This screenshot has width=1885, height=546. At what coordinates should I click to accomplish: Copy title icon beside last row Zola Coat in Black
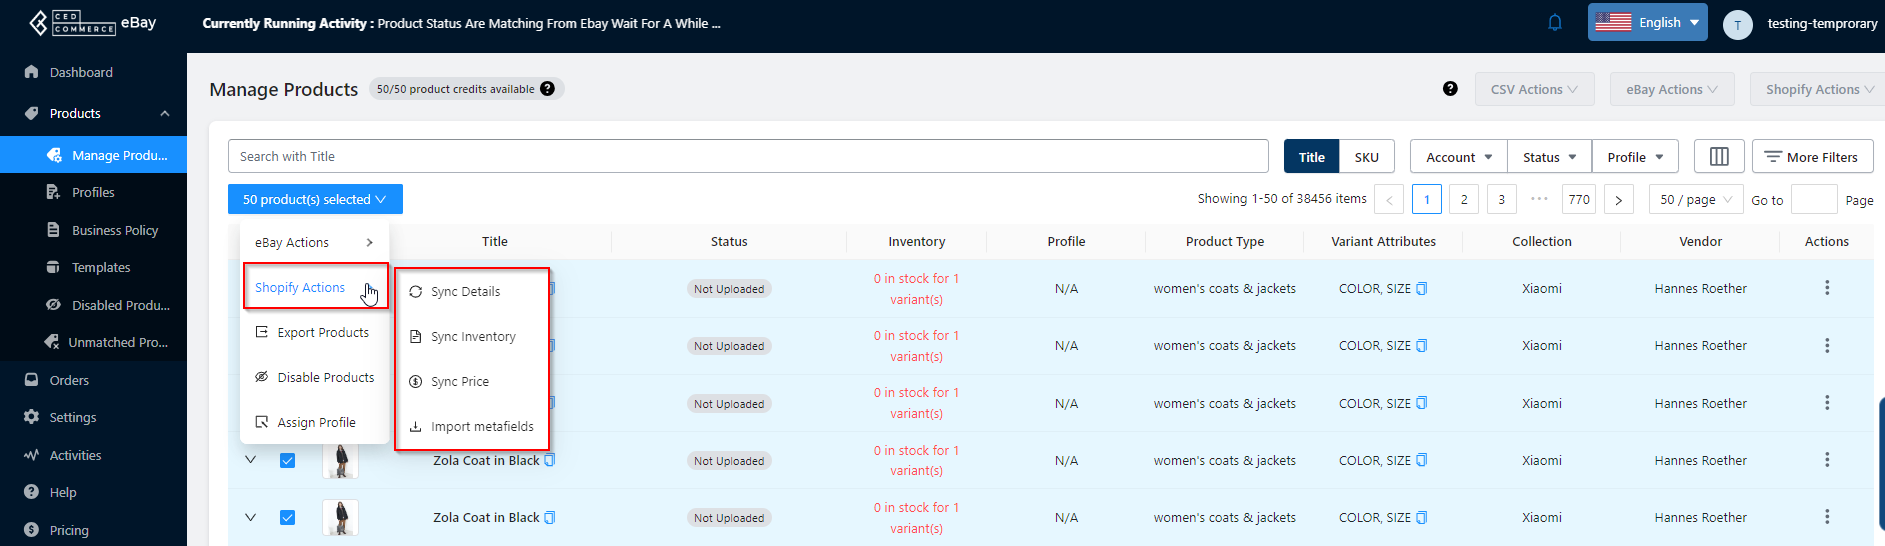(x=549, y=518)
